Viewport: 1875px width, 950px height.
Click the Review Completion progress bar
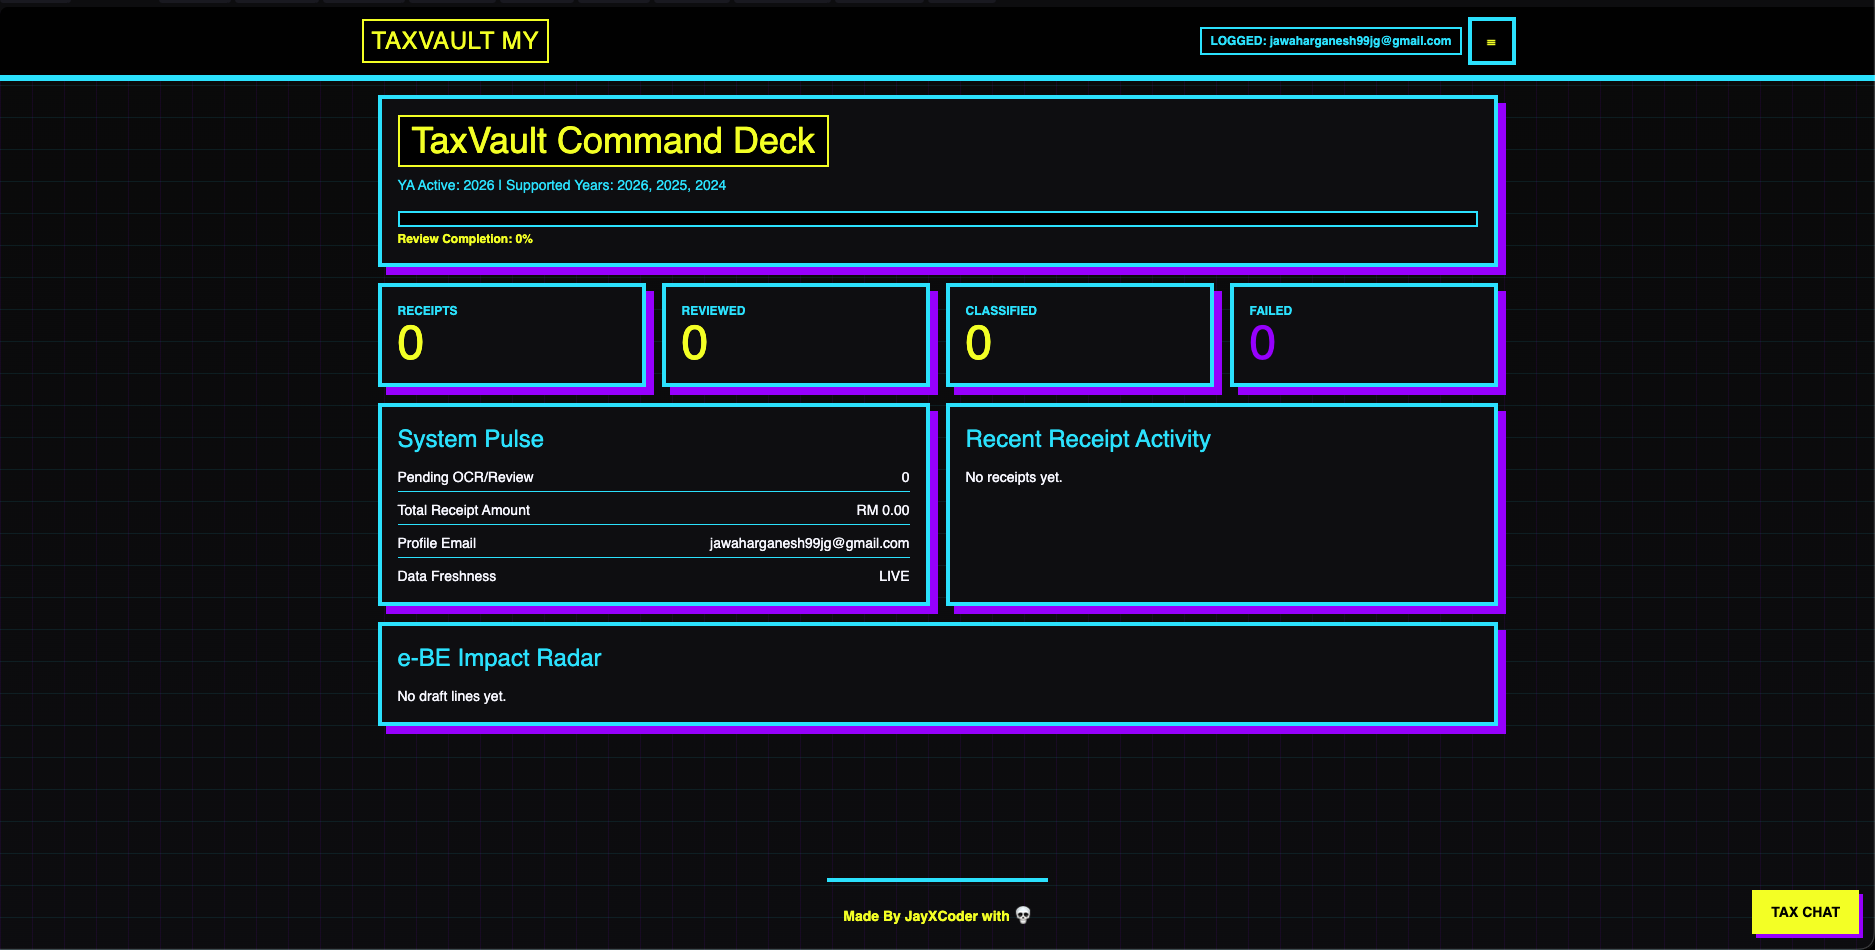coord(937,219)
